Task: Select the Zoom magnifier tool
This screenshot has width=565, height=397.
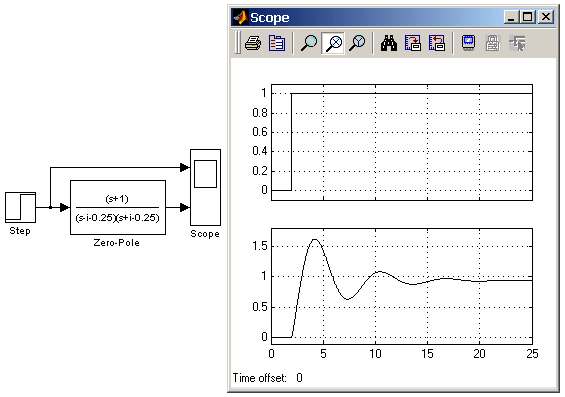Action: pyautogui.click(x=309, y=43)
